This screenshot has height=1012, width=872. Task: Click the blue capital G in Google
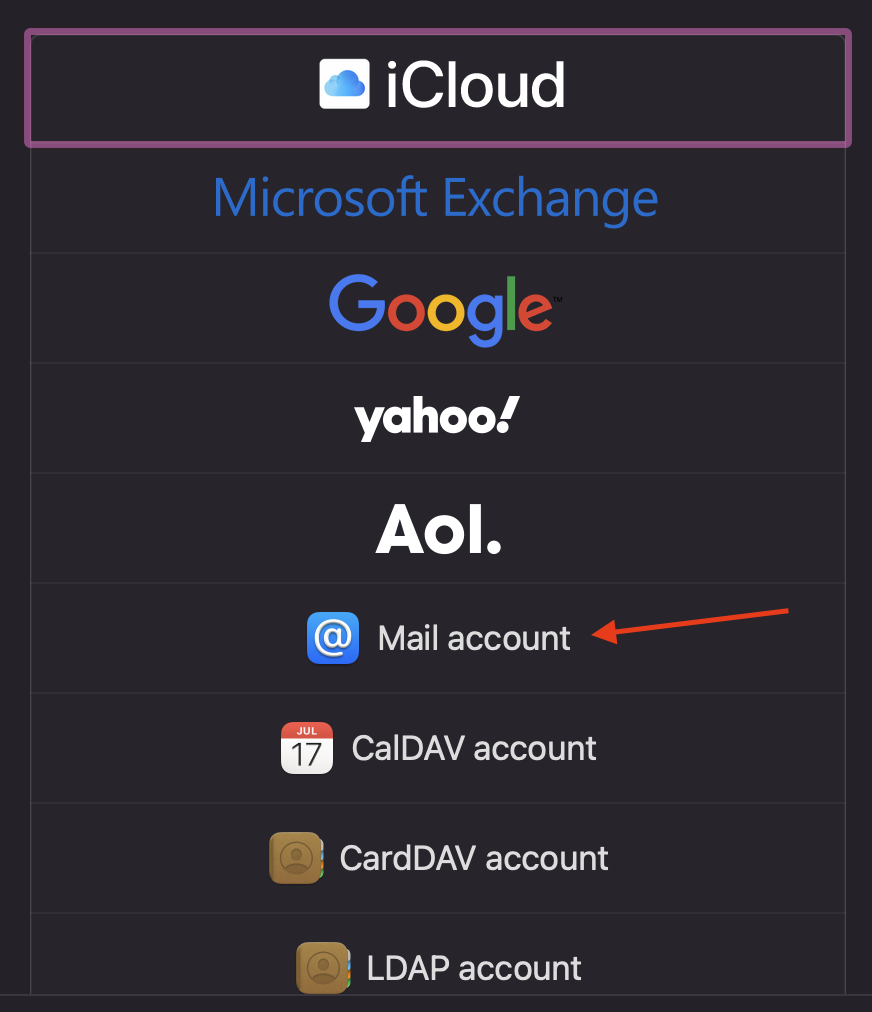(356, 303)
